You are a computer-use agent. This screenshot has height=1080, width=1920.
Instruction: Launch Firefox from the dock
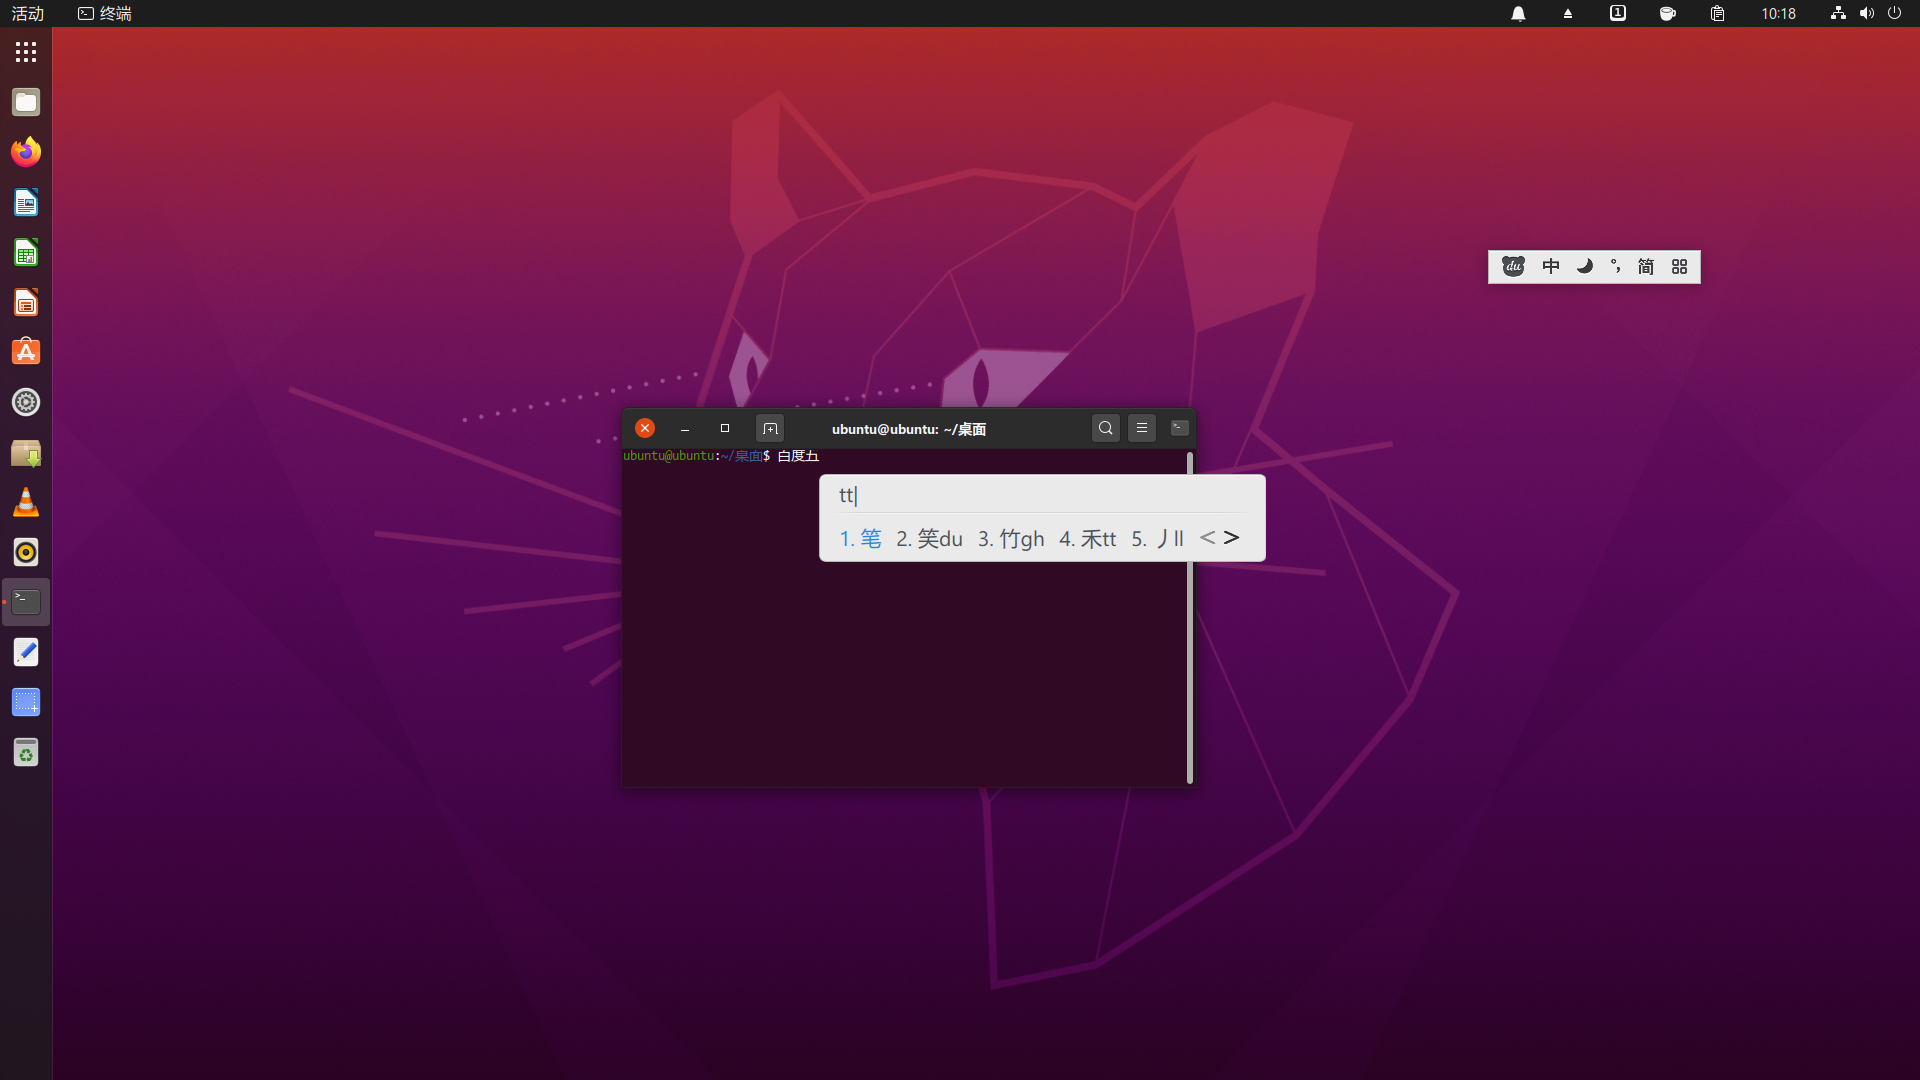click(x=26, y=152)
